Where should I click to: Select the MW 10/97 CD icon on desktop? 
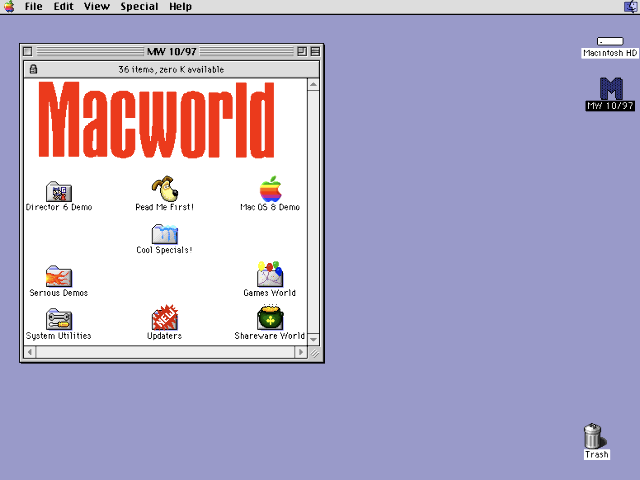tap(611, 88)
